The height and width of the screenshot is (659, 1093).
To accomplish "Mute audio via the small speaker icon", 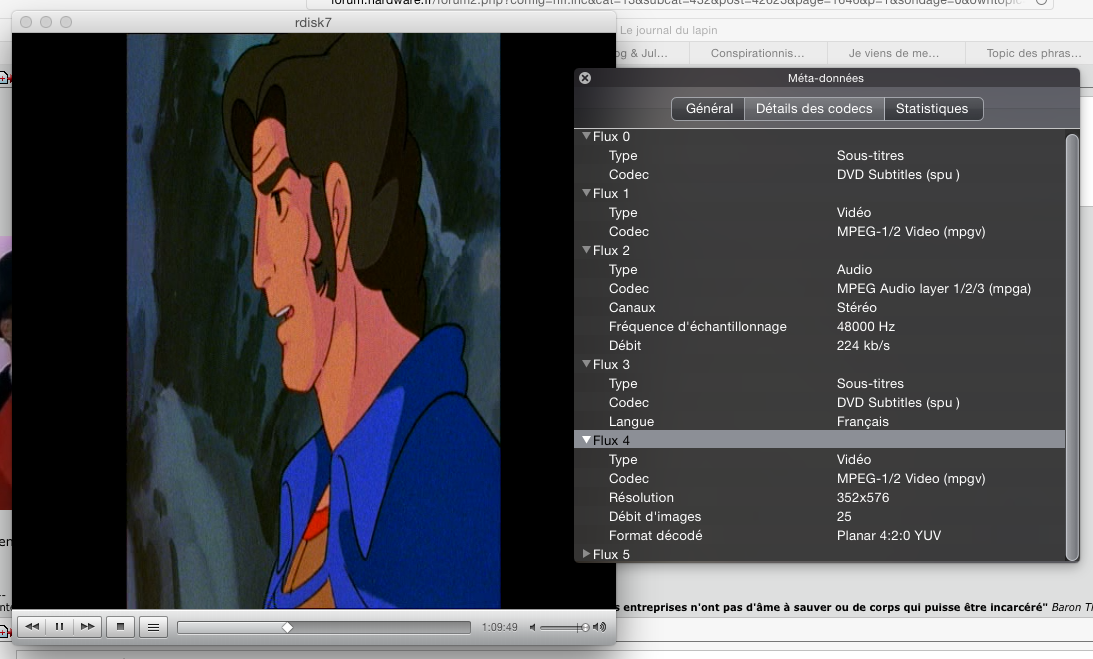I will (532, 628).
